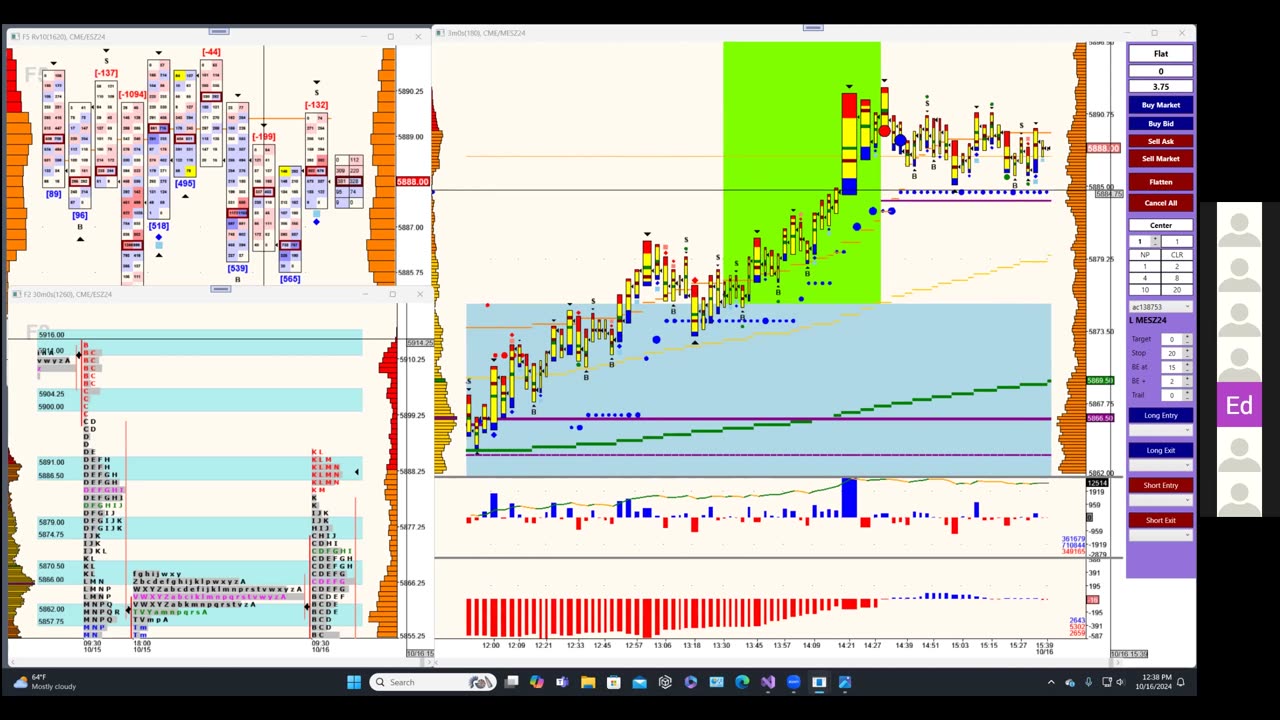
Task: Open the account ac138753 dropdown
Action: click(x=1160, y=306)
